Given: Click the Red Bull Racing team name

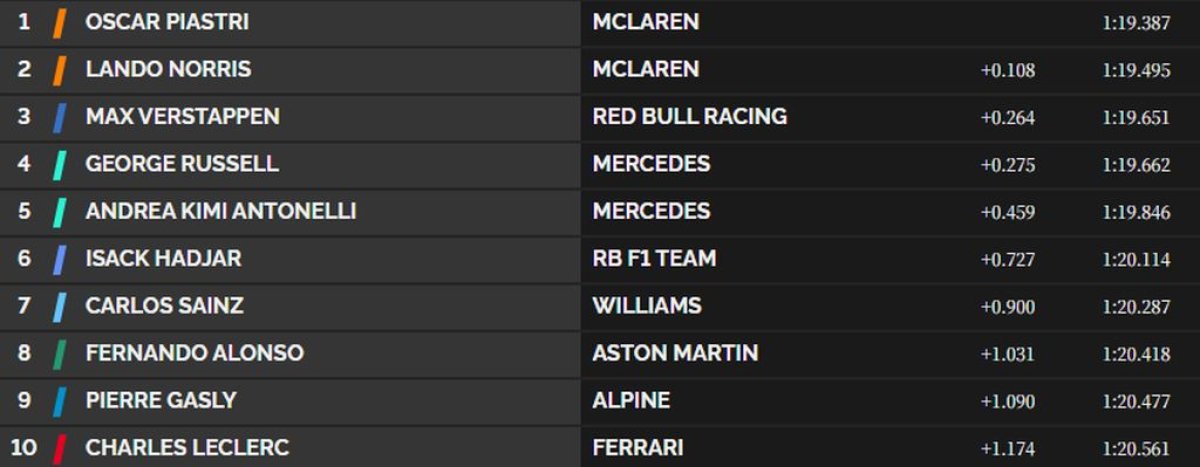Looking at the screenshot, I should click(x=689, y=117).
